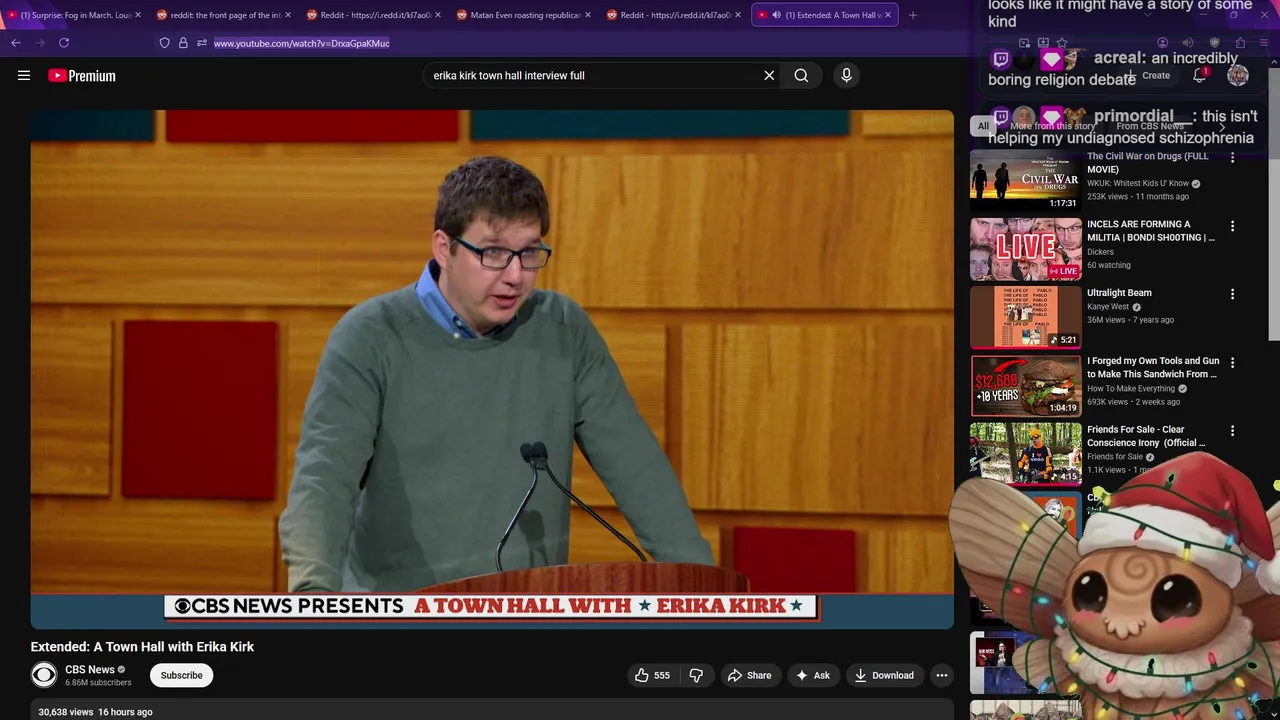Open options menu for Incels Are Forming a Militia

click(1232, 226)
